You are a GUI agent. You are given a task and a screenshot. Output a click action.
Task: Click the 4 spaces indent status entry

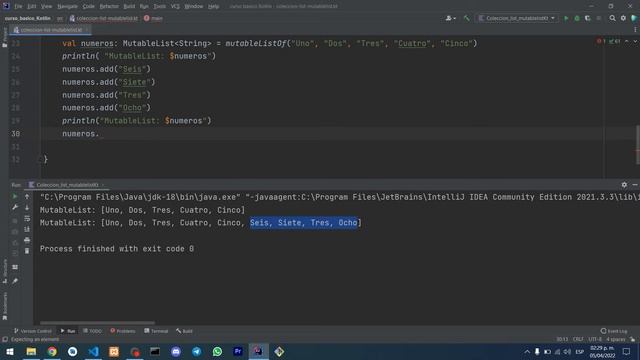click(616, 339)
